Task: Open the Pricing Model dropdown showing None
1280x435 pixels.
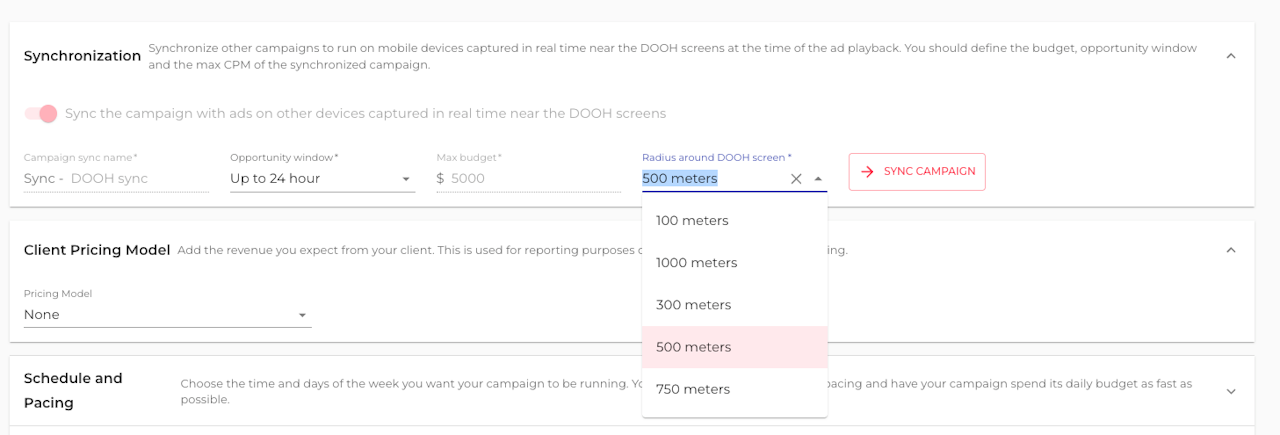Action: coord(167,315)
